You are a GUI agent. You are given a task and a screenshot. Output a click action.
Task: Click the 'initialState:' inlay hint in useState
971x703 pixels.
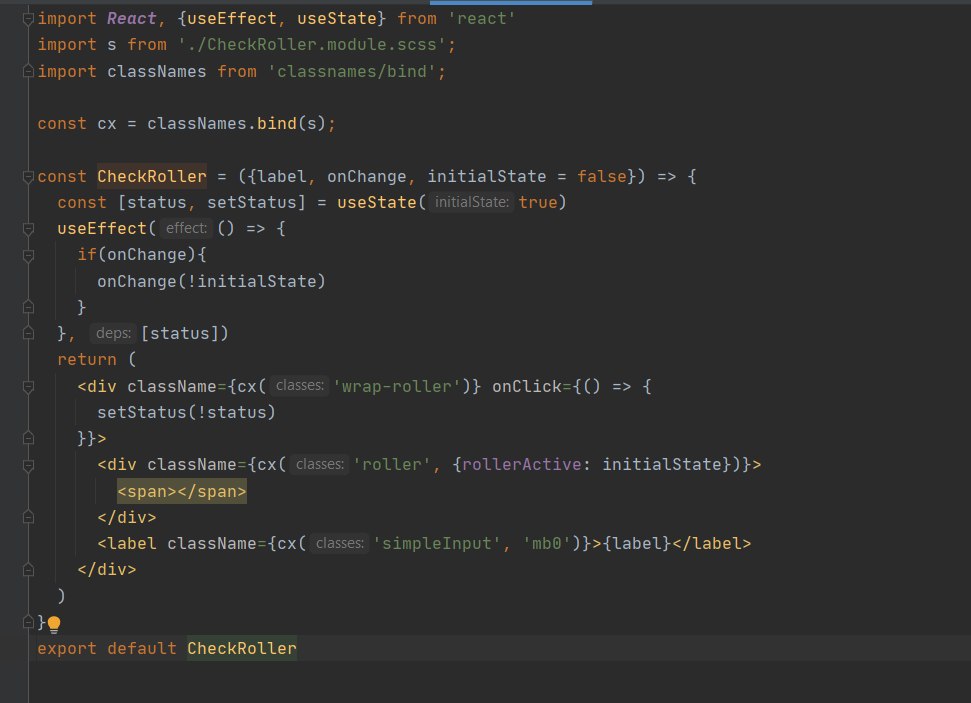(x=471, y=202)
